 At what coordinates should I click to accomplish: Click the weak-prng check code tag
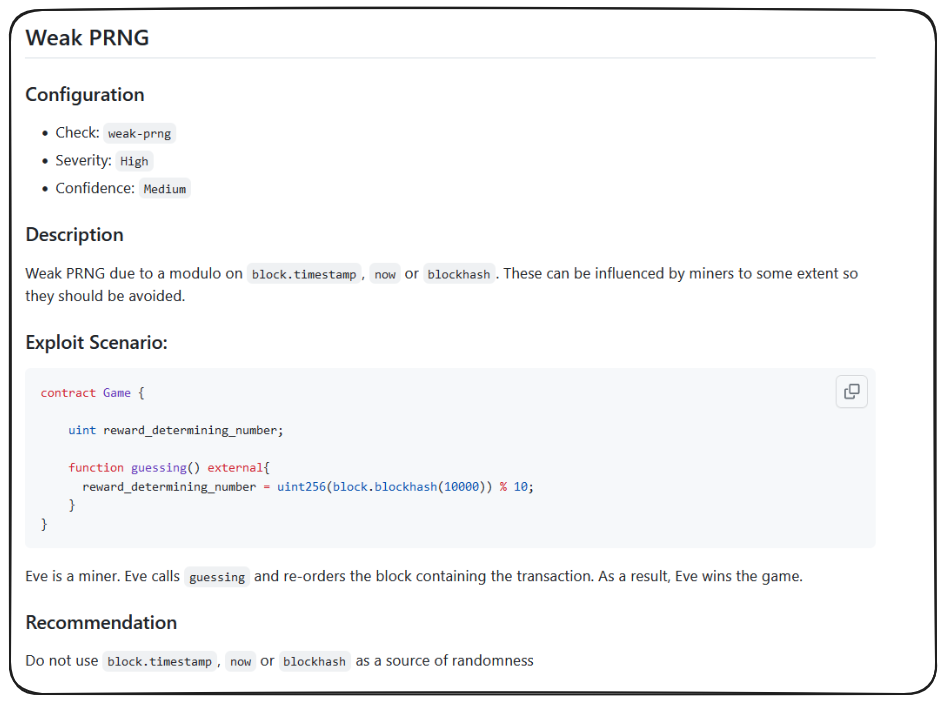[x=139, y=133]
